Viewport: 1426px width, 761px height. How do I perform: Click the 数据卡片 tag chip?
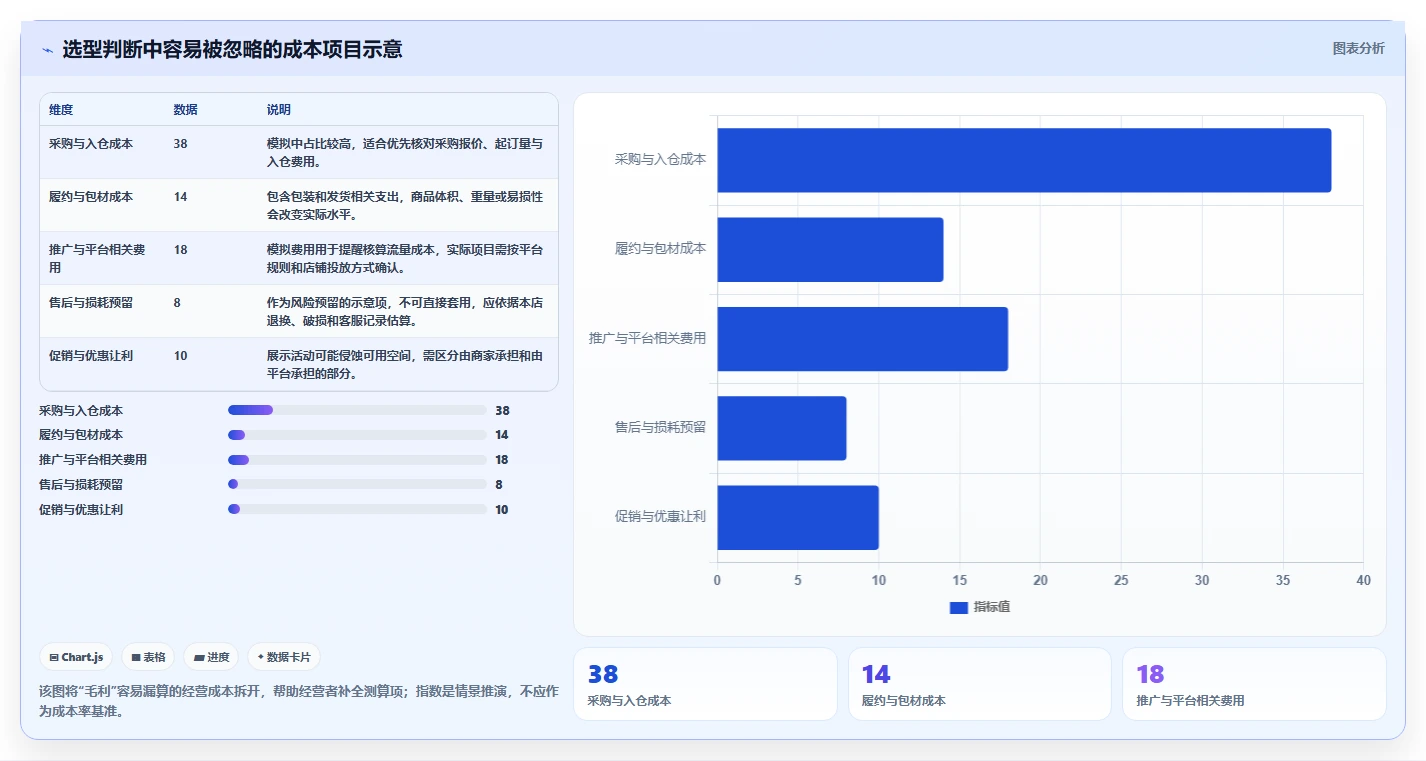(284, 657)
